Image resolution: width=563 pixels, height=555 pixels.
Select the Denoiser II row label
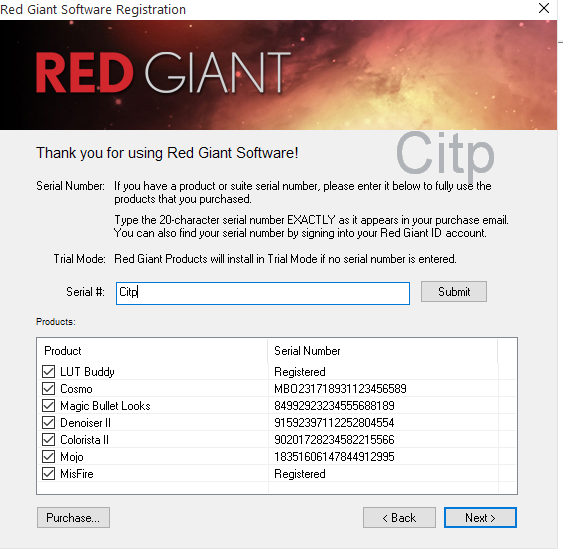85,423
